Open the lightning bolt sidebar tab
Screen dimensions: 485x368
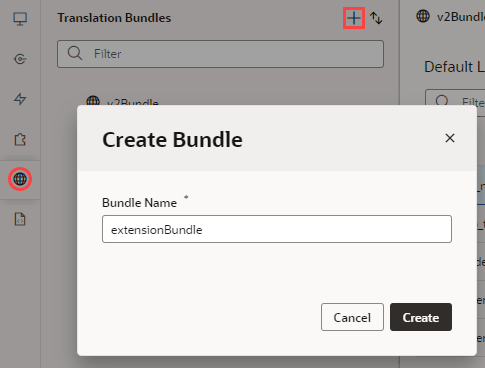20,99
